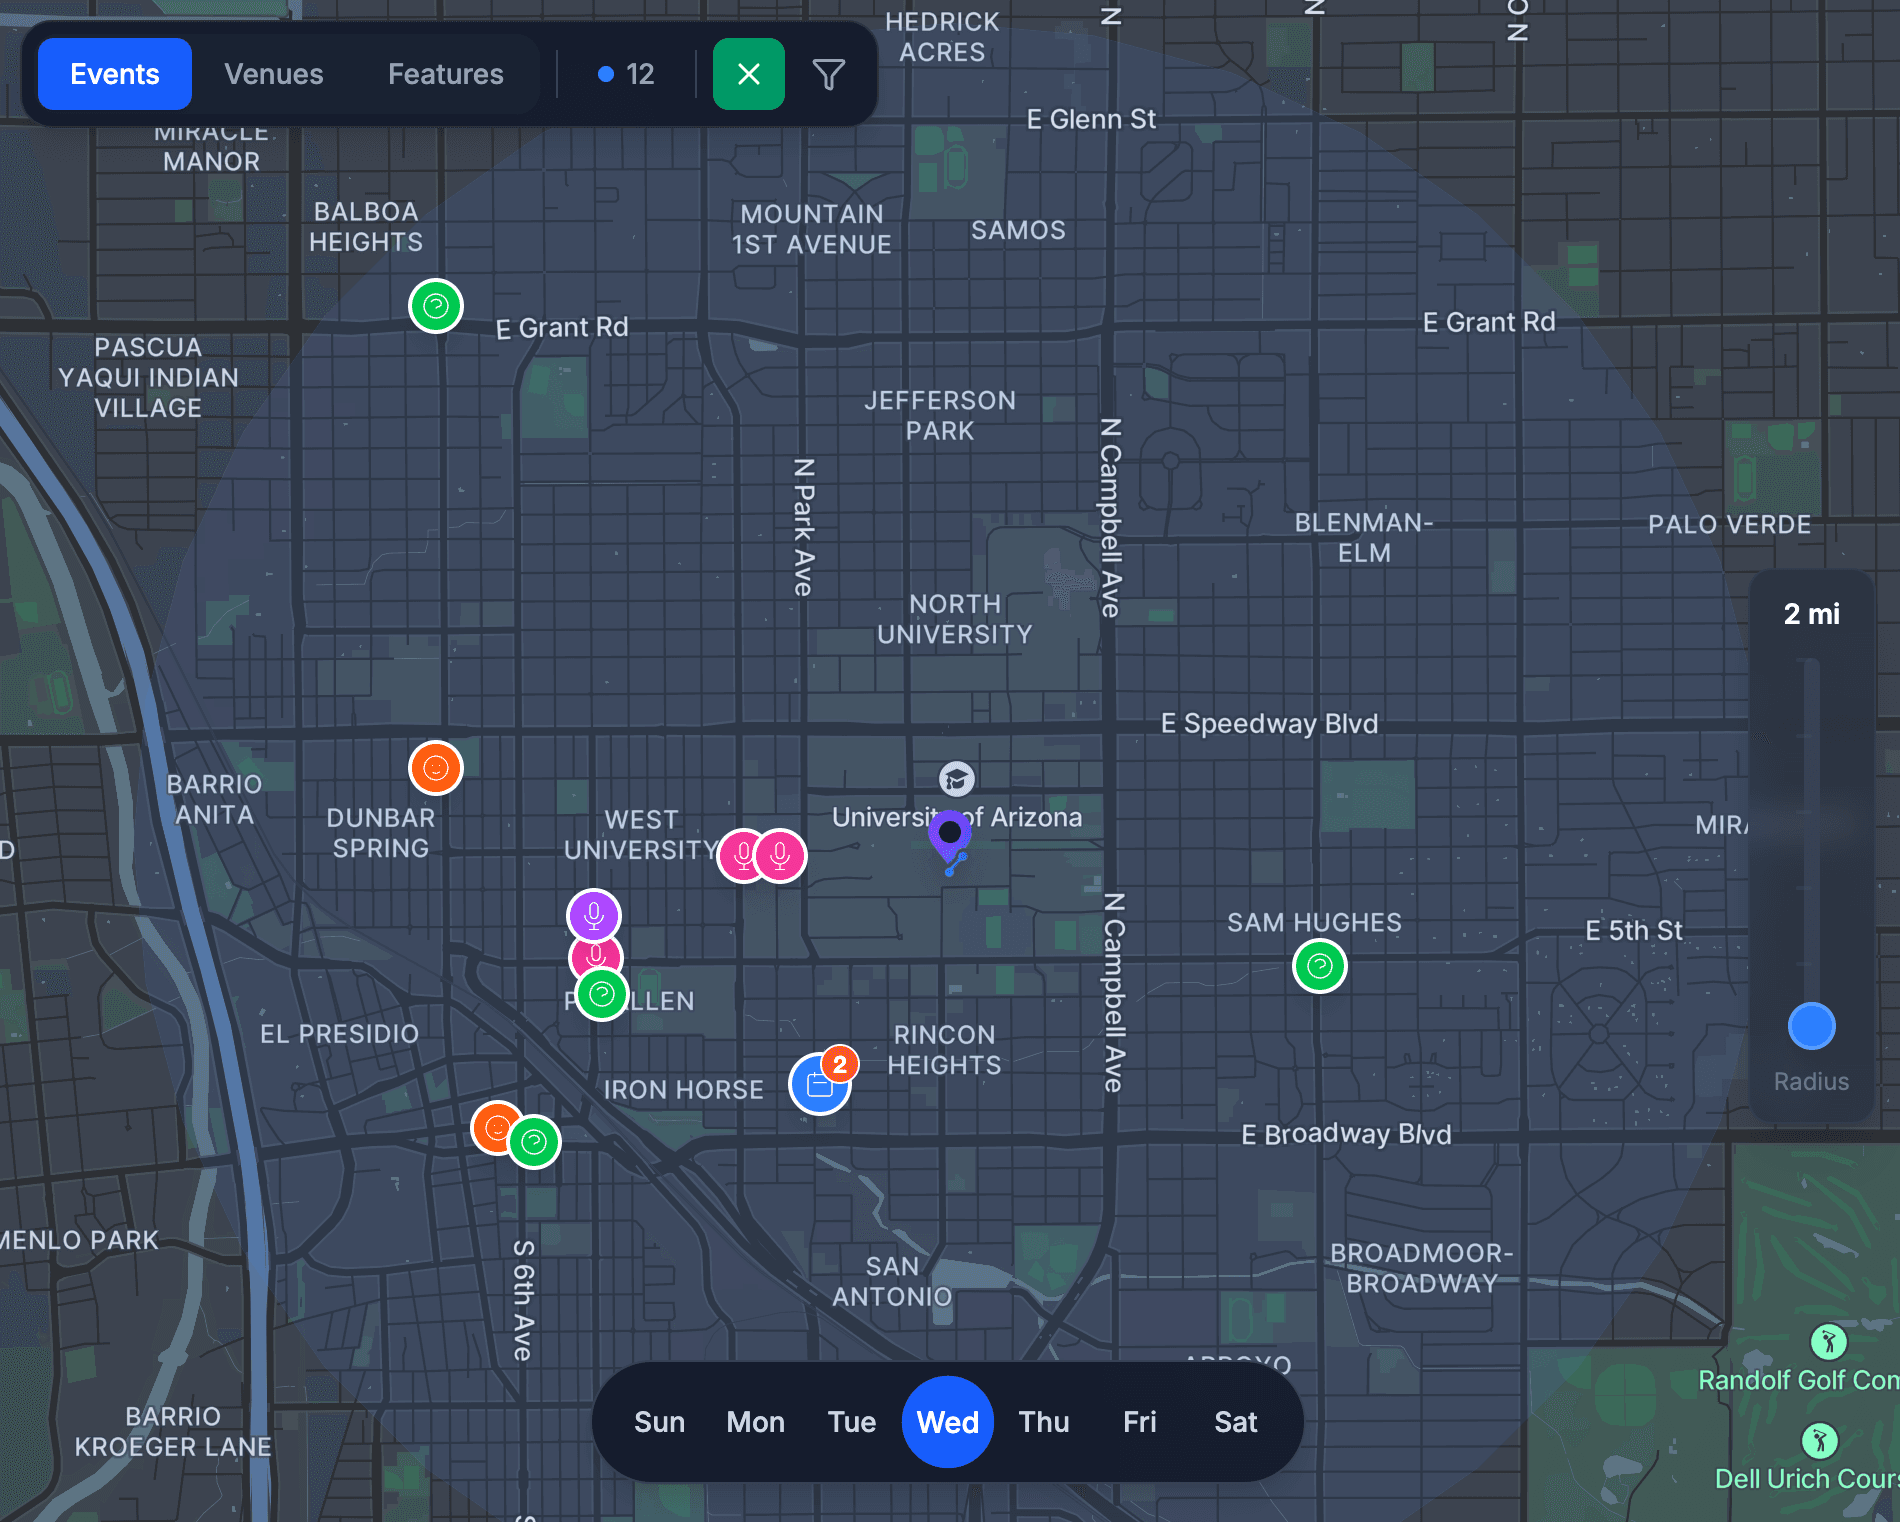The width and height of the screenshot is (1900, 1522).
Task: Click the orange marker near S 6th Ave
Action: pos(496,1128)
